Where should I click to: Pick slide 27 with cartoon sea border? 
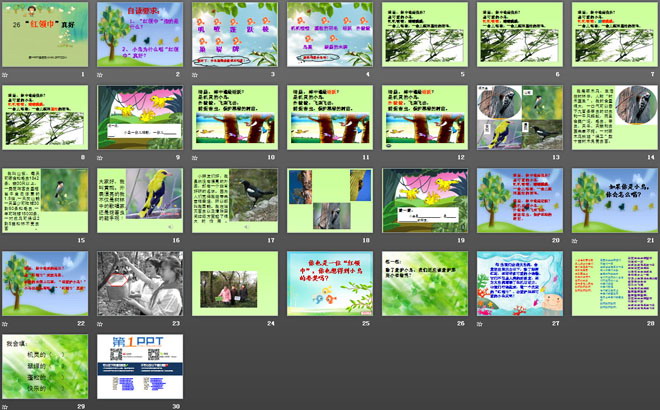click(519, 283)
